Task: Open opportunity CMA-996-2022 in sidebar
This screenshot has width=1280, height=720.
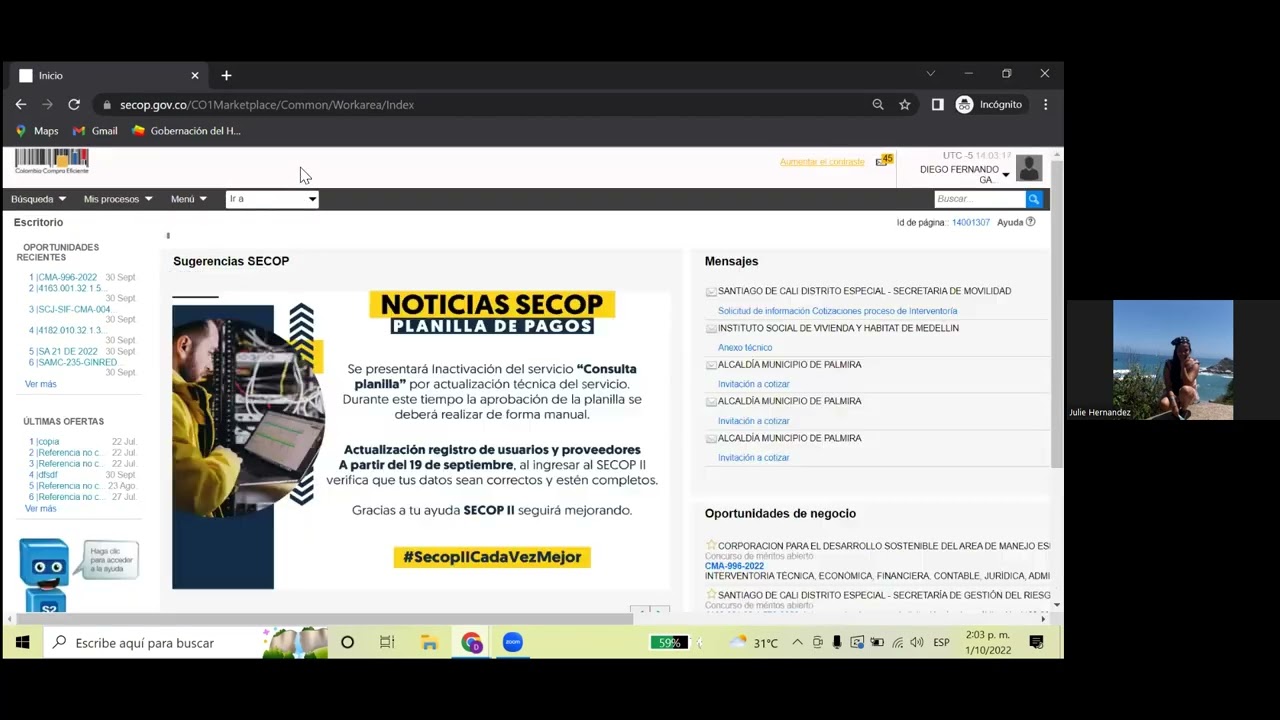Action: pos(67,277)
